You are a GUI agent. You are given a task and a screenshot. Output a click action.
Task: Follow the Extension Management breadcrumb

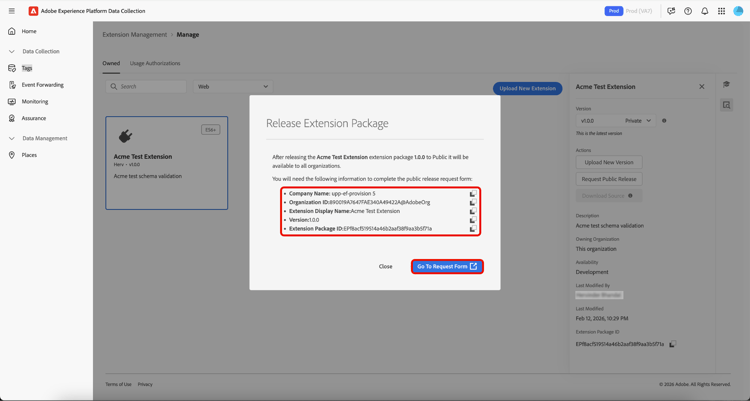coord(134,34)
